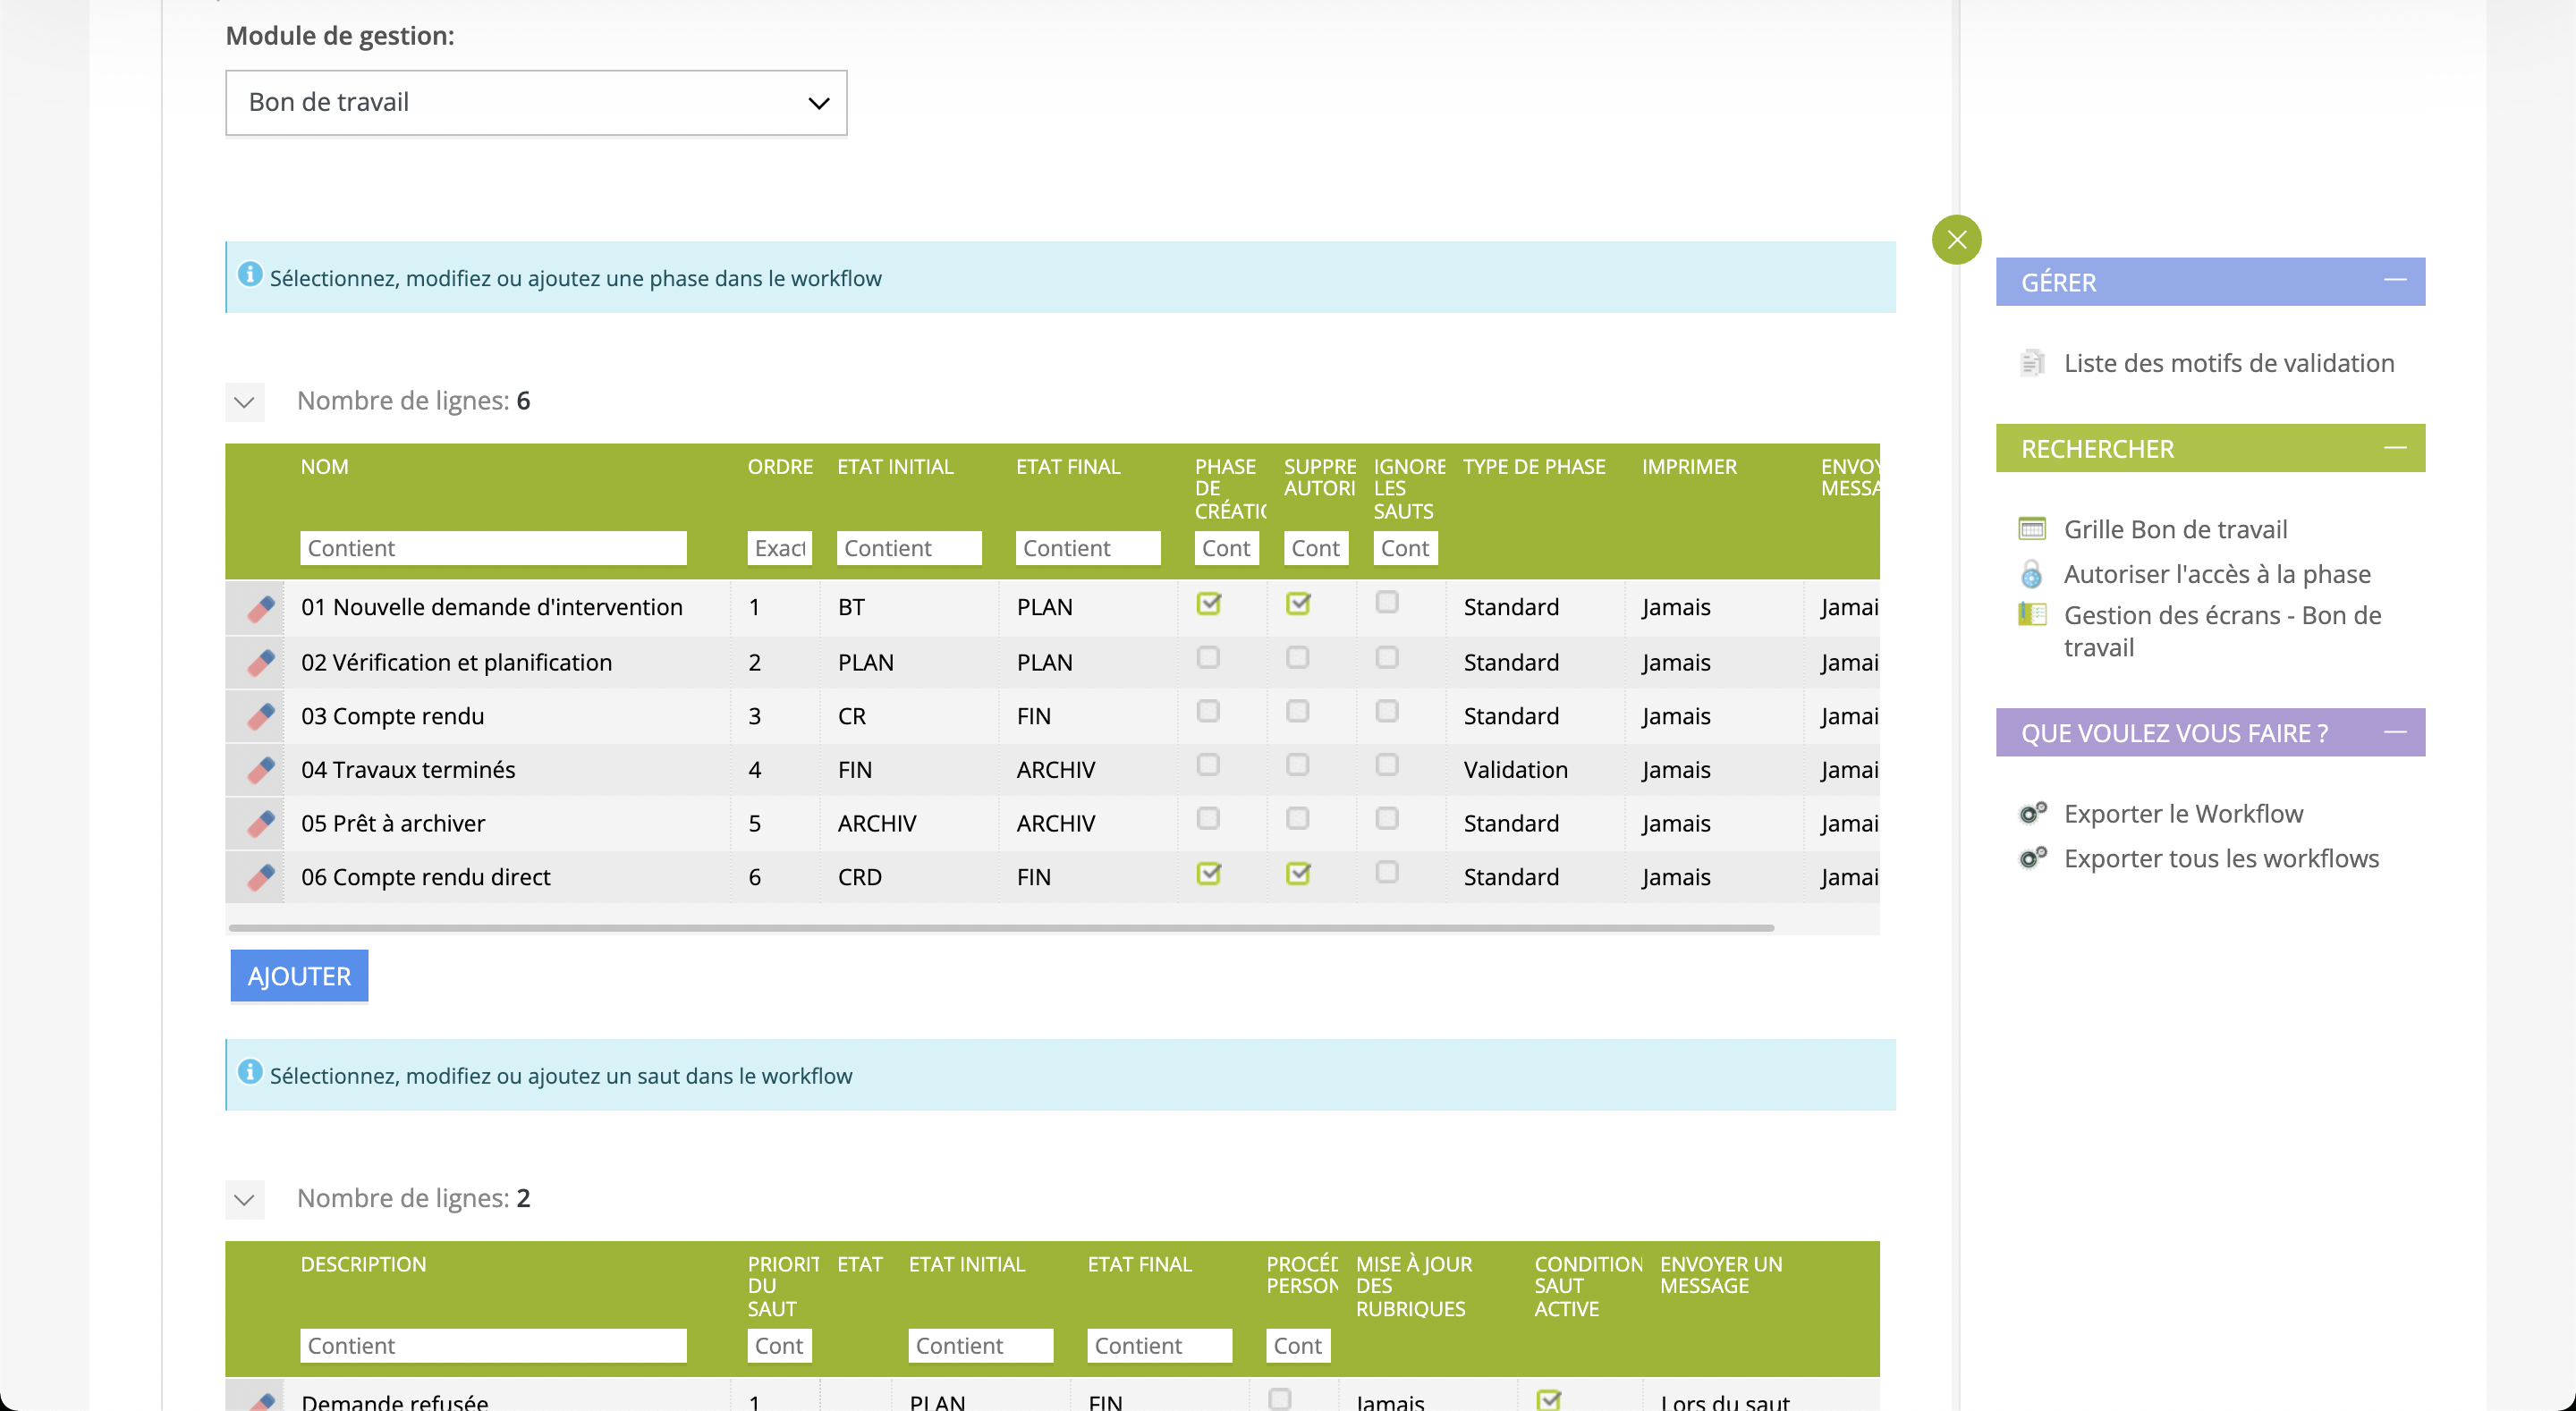
Task: Click Exporter tous les workflows link
Action: (2221, 859)
